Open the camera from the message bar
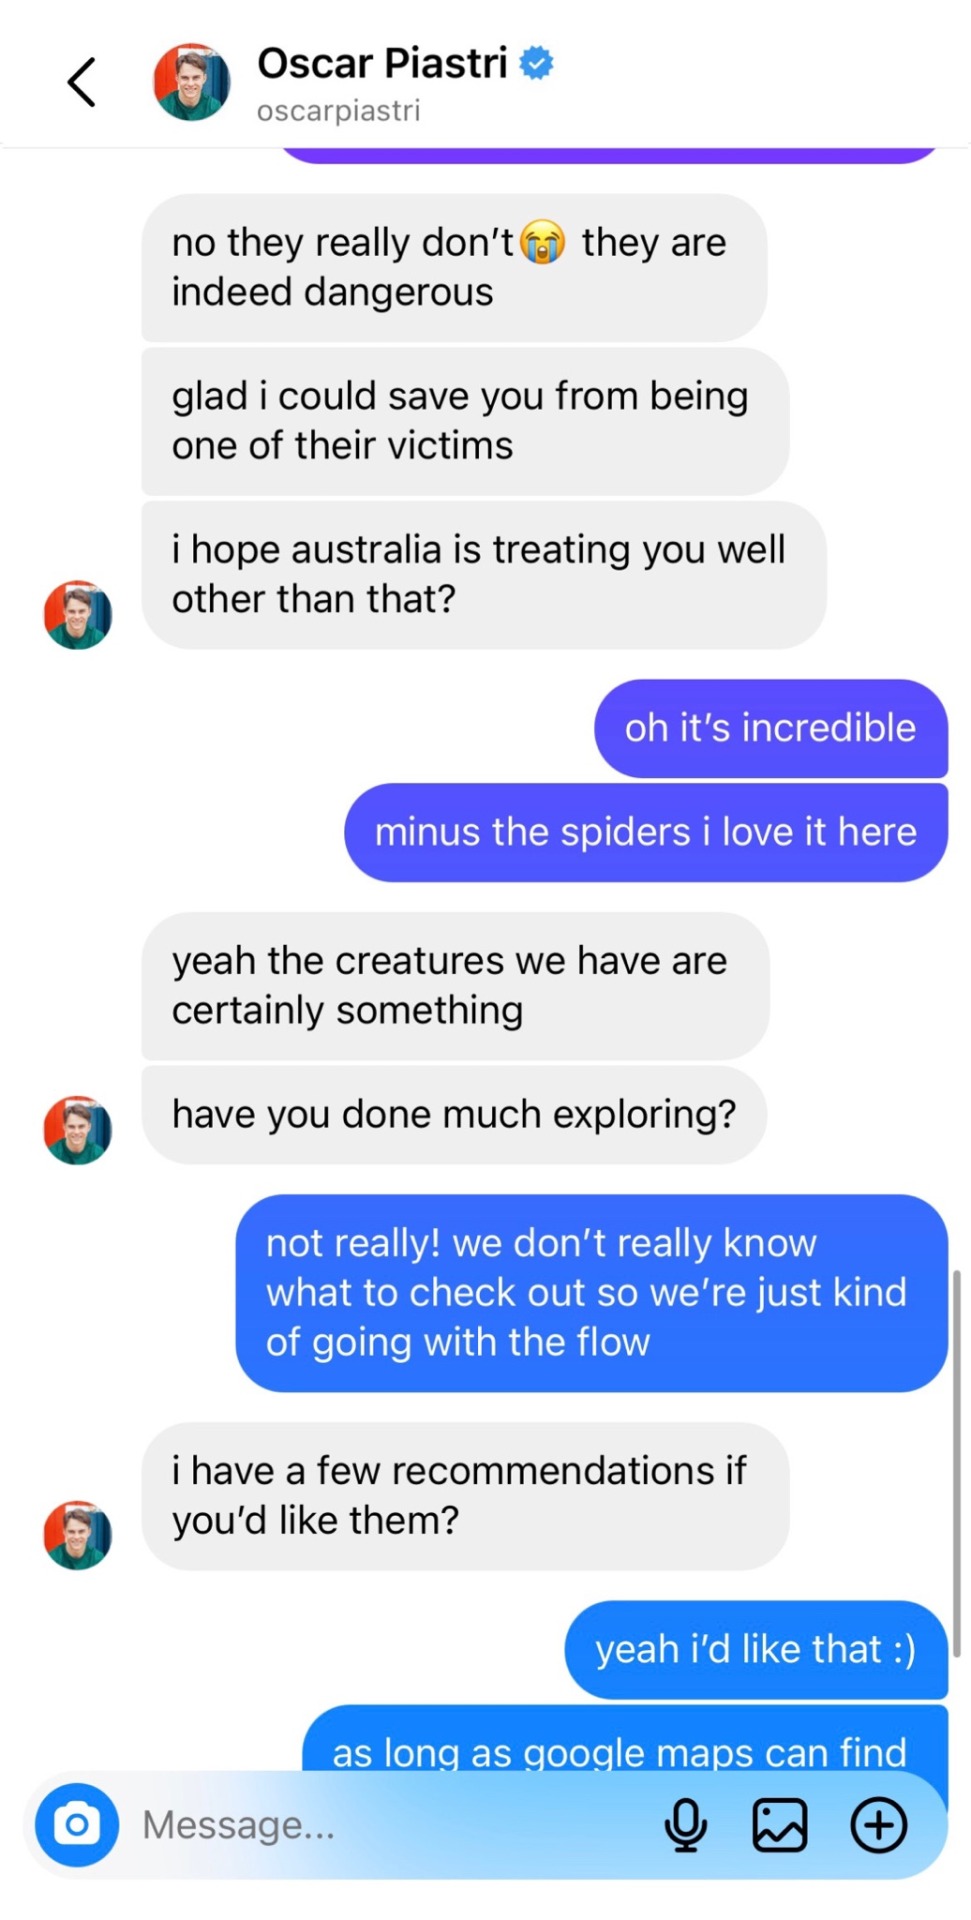Viewport: 971px width, 1920px height. tap(77, 1825)
